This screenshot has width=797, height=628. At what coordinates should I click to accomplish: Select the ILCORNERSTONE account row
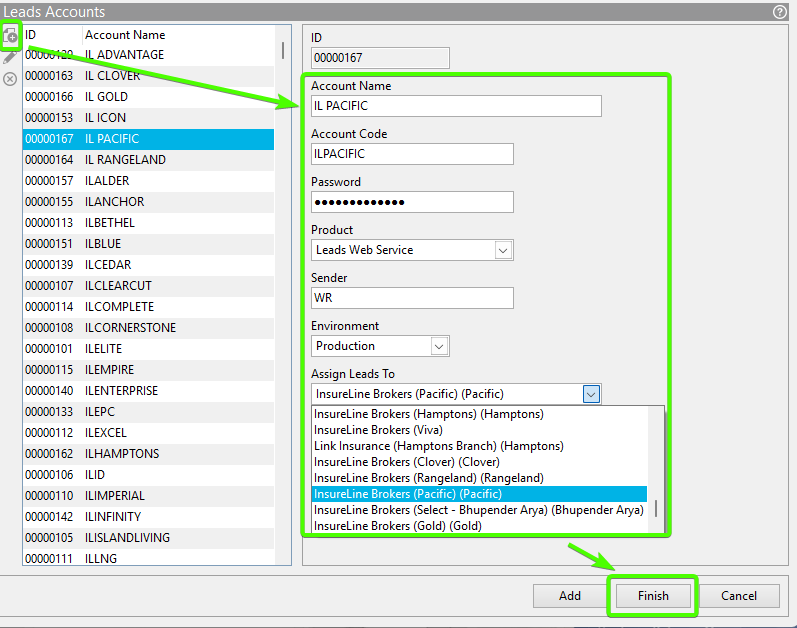tap(148, 328)
